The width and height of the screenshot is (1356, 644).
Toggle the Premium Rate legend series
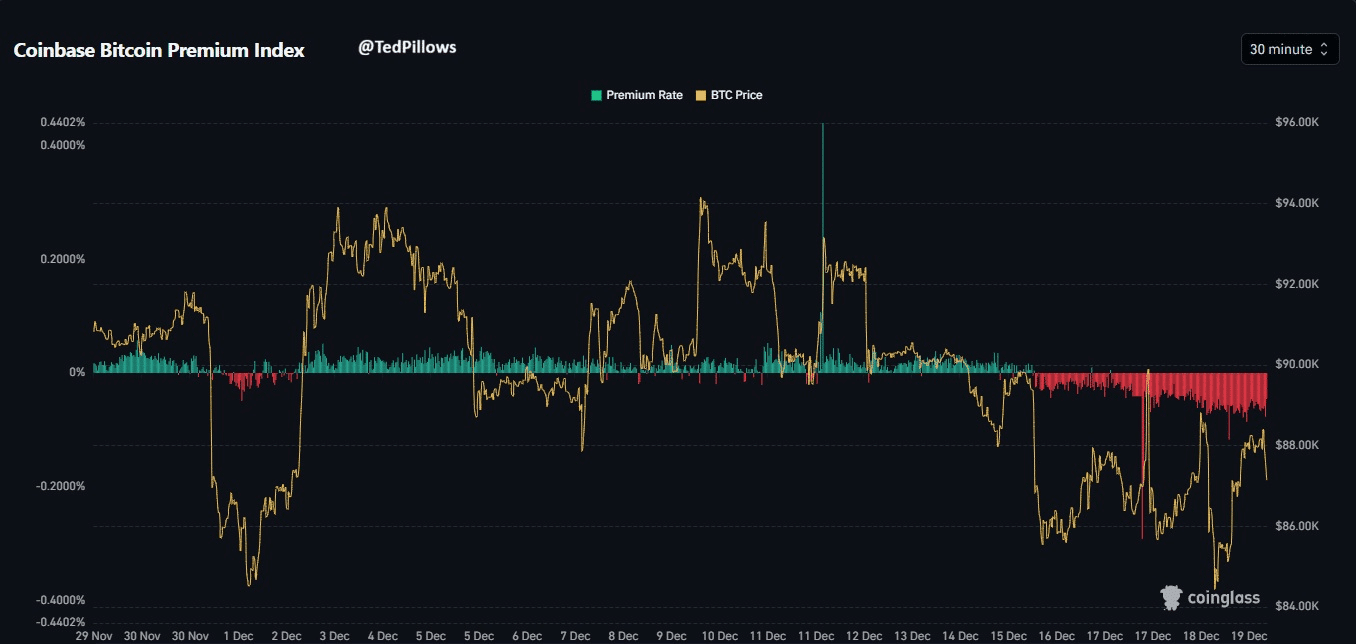click(x=644, y=95)
